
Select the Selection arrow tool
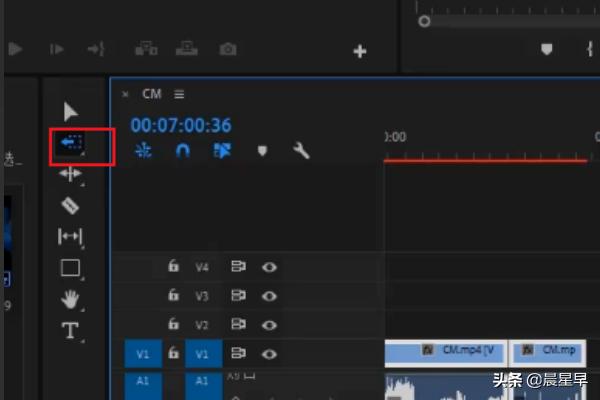tap(70, 111)
